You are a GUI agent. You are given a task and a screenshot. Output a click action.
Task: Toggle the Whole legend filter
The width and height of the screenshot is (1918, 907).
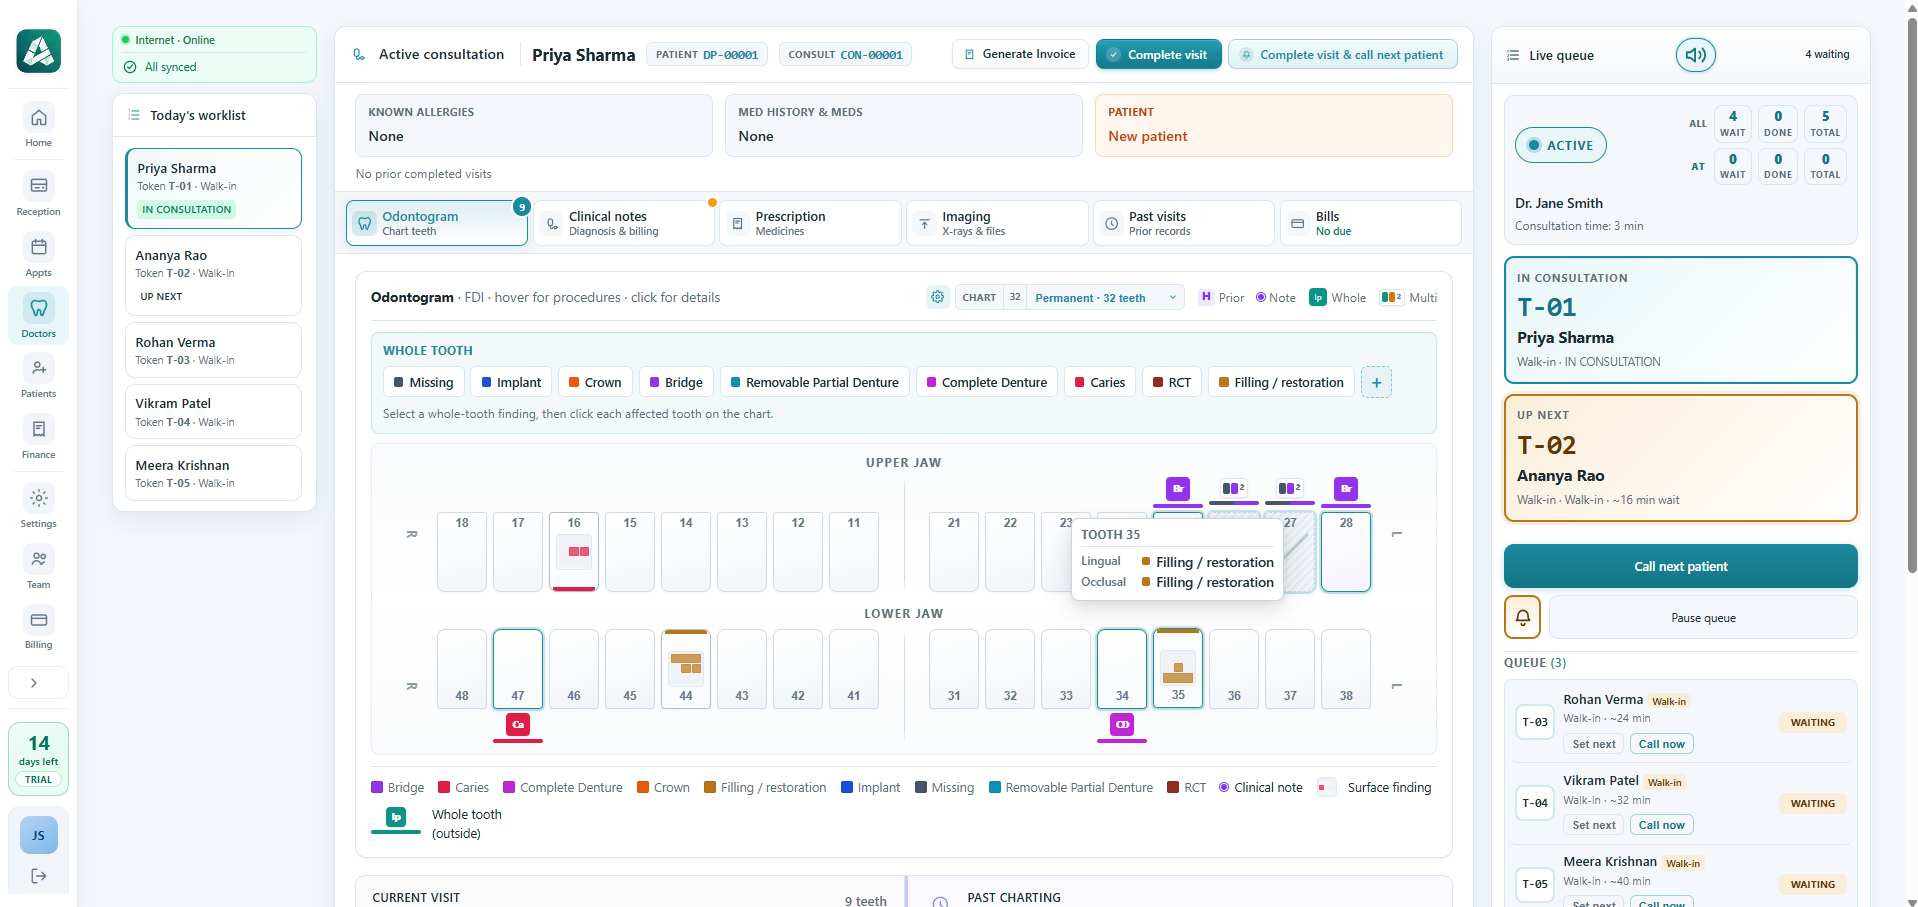[1338, 298]
